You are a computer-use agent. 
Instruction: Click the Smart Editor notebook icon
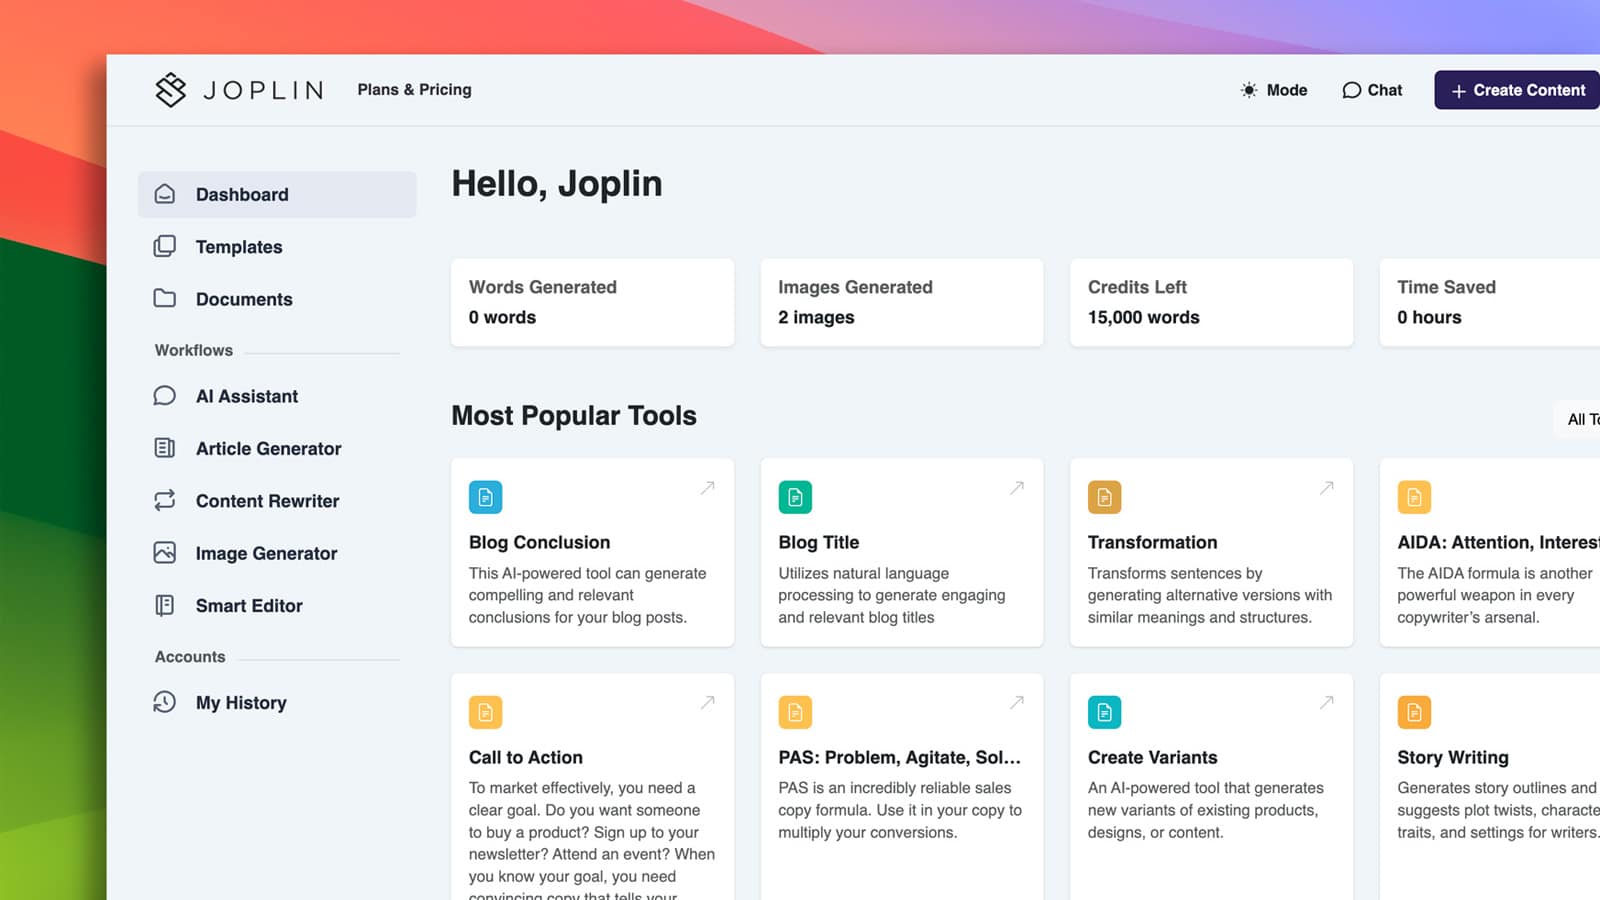(x=165, y=605)
